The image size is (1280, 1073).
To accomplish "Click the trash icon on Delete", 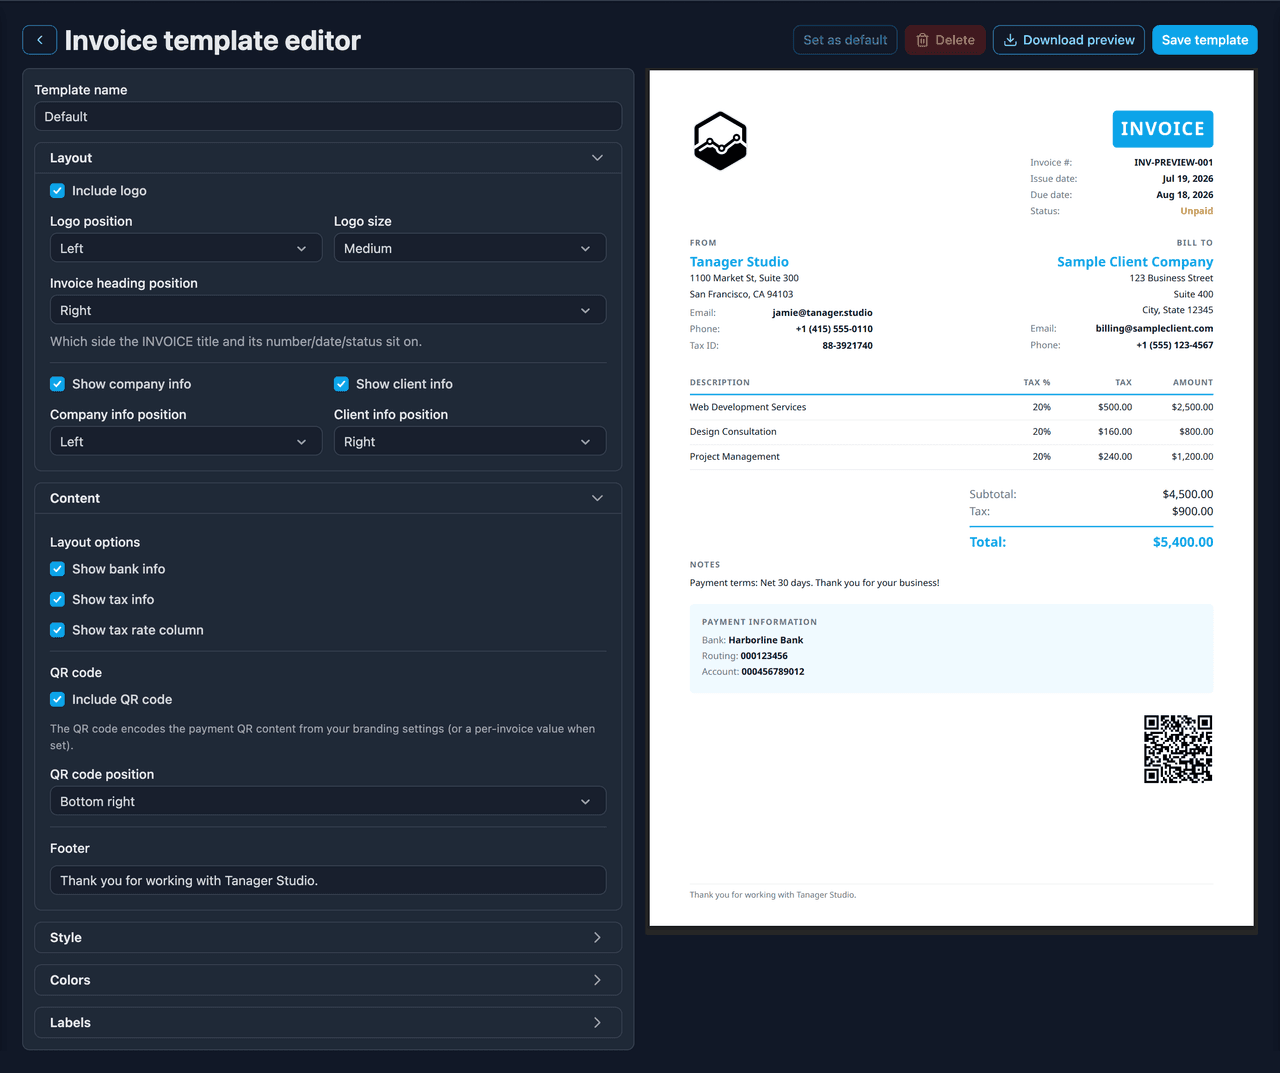I will (923, 40).
